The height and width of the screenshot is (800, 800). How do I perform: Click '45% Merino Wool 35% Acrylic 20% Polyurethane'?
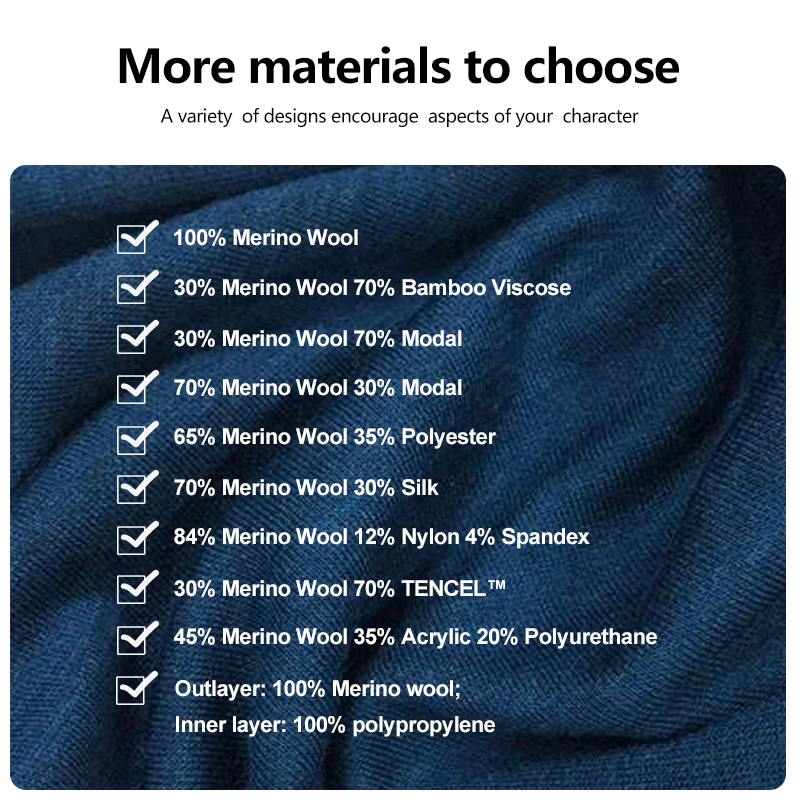pyautogui.click(x=415, y=637)
